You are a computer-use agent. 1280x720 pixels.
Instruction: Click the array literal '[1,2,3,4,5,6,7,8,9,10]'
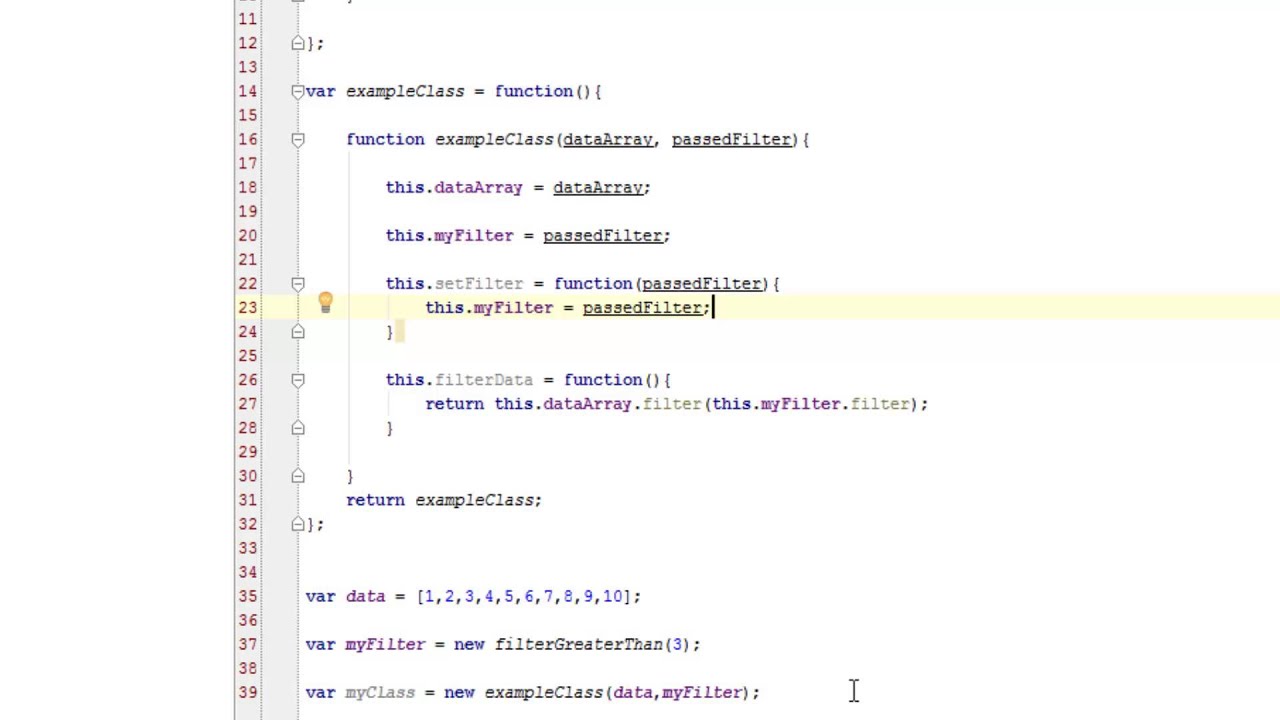click(523, 596)
